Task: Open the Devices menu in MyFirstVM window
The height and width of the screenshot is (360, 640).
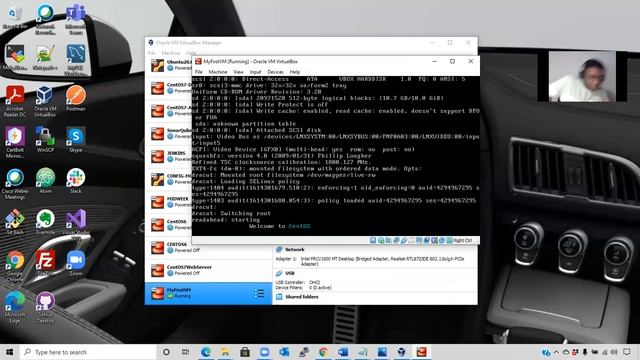Action: (x=276, y=72)
